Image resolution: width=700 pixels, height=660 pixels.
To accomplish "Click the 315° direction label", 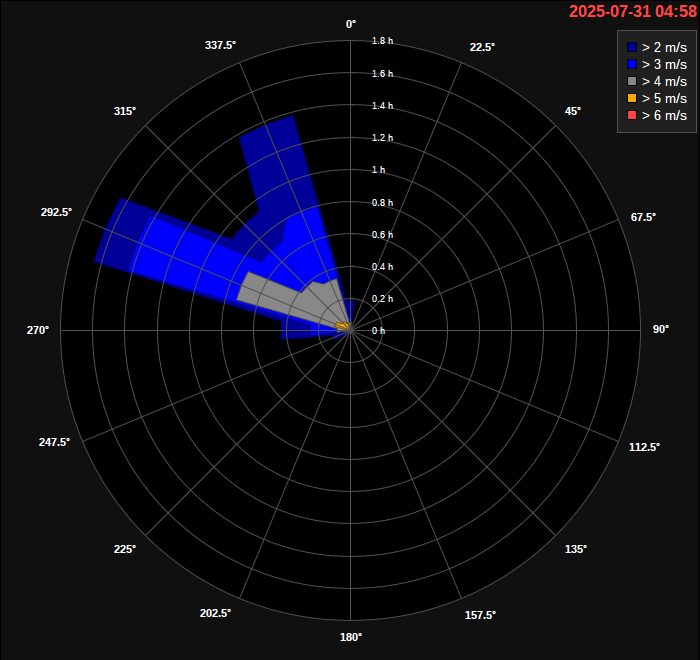I will tap(125, 111).
